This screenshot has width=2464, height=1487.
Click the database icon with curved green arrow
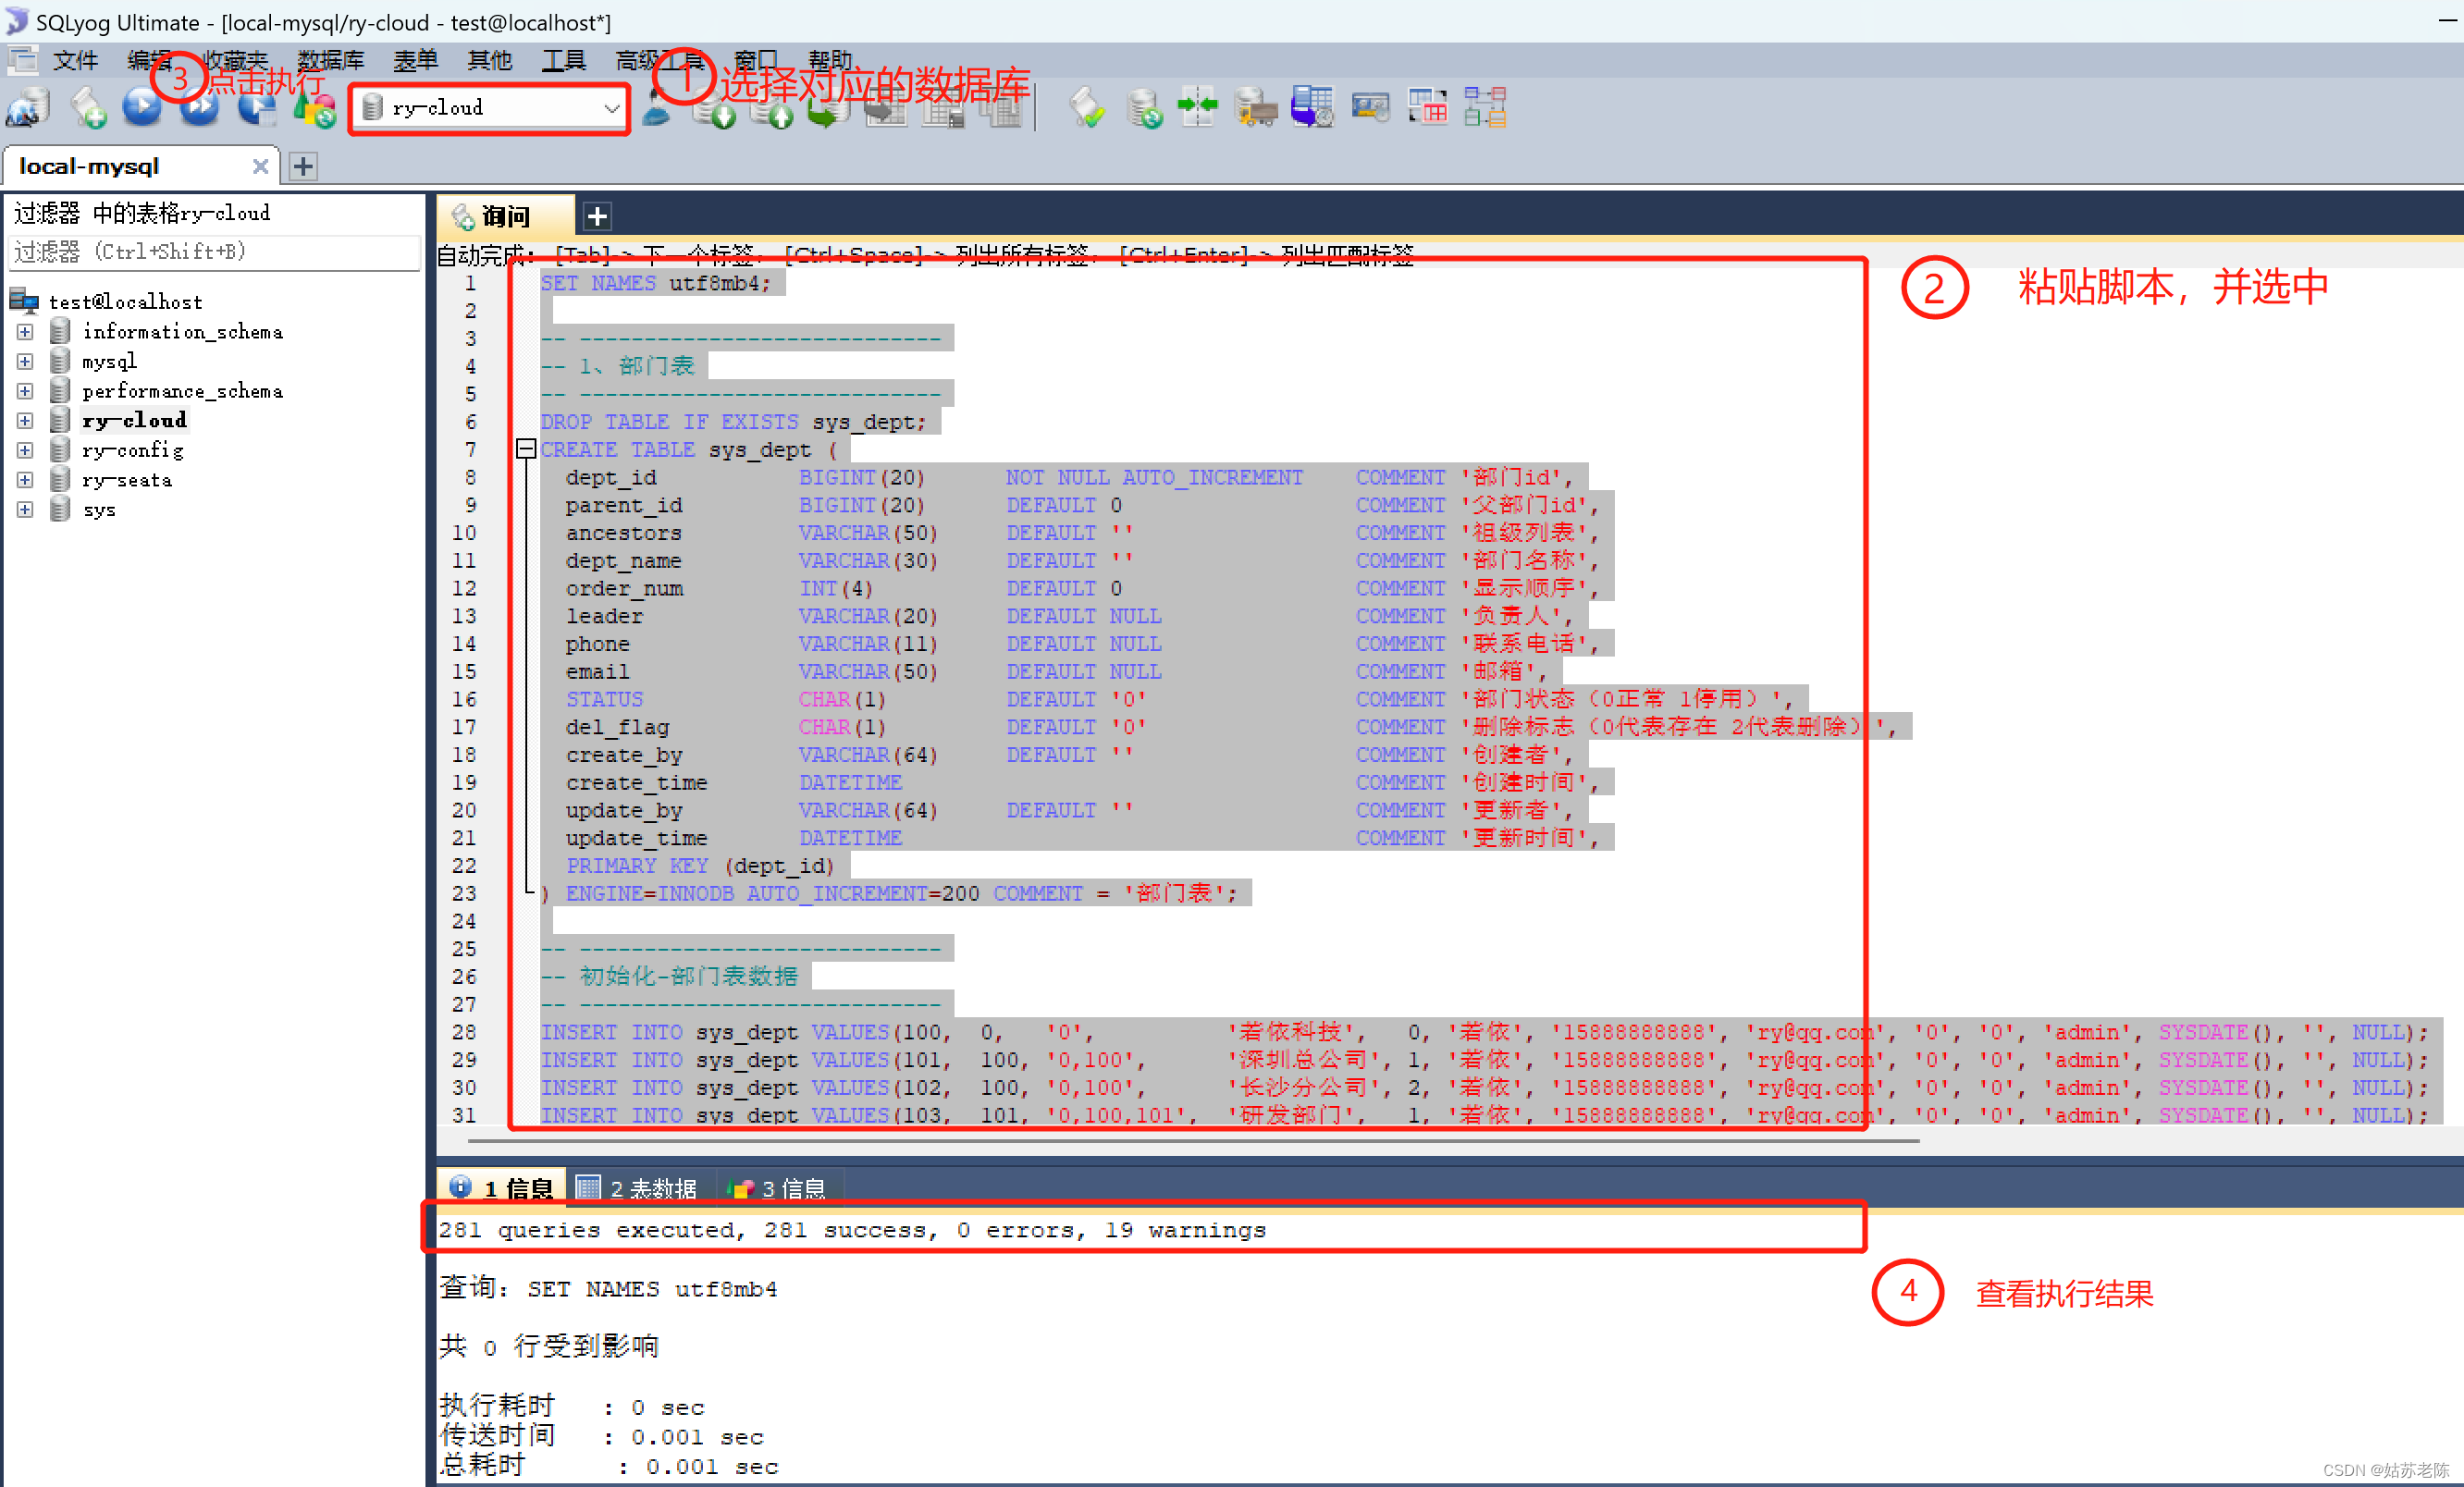pos(828,107)
